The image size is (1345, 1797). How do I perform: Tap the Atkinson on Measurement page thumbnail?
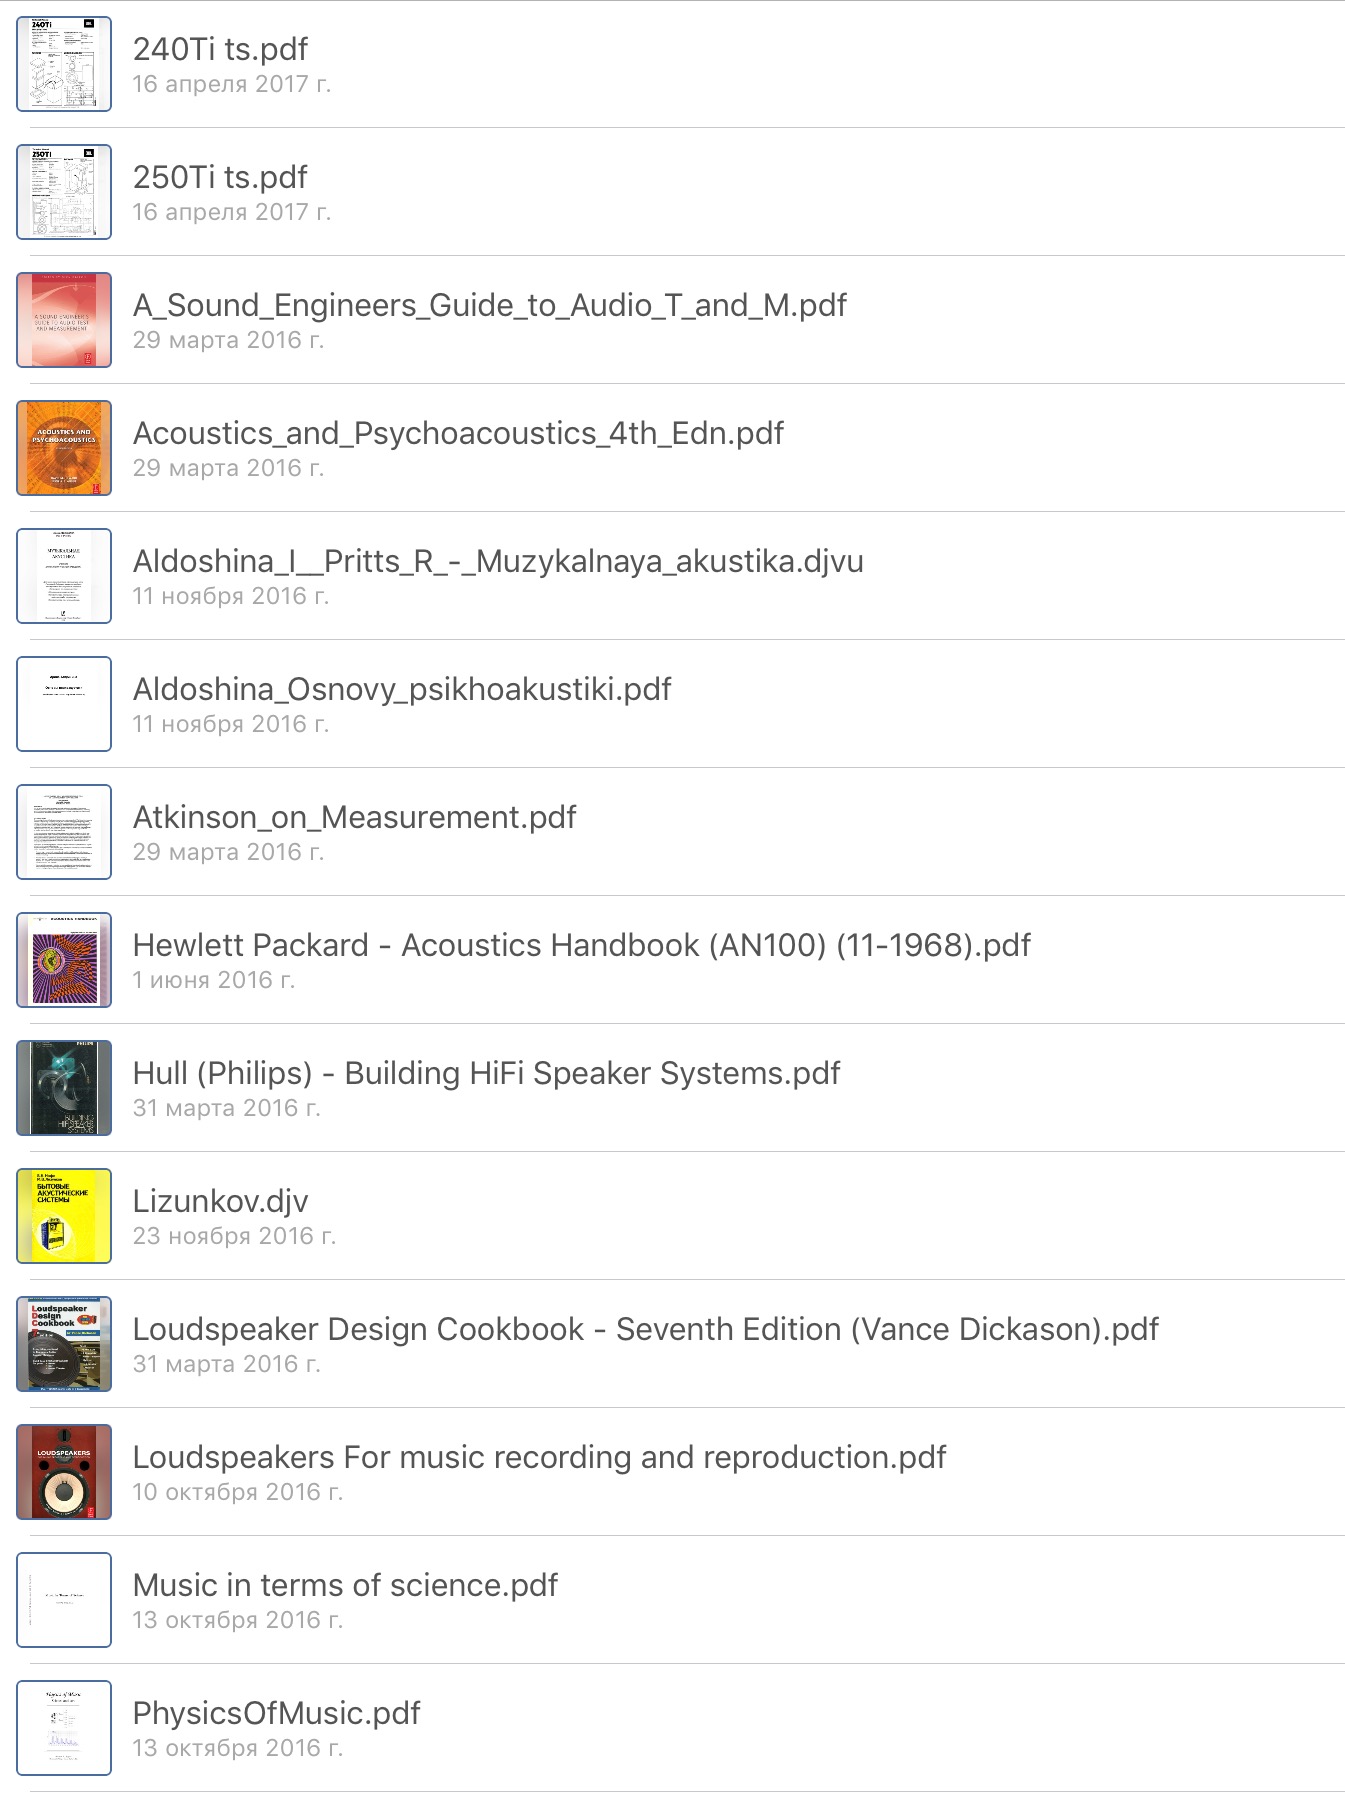point(64,832)
